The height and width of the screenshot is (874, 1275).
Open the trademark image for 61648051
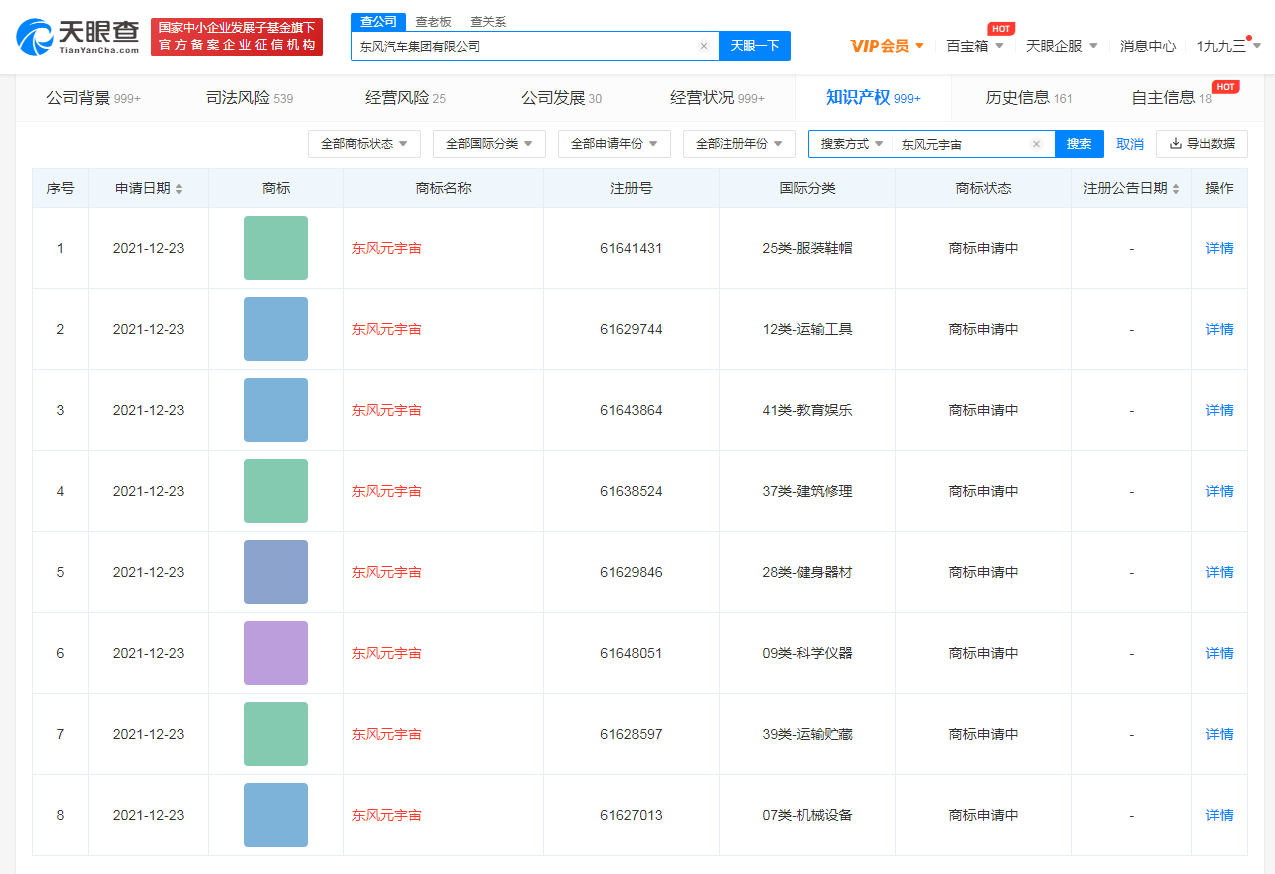(x=276, y=653)
